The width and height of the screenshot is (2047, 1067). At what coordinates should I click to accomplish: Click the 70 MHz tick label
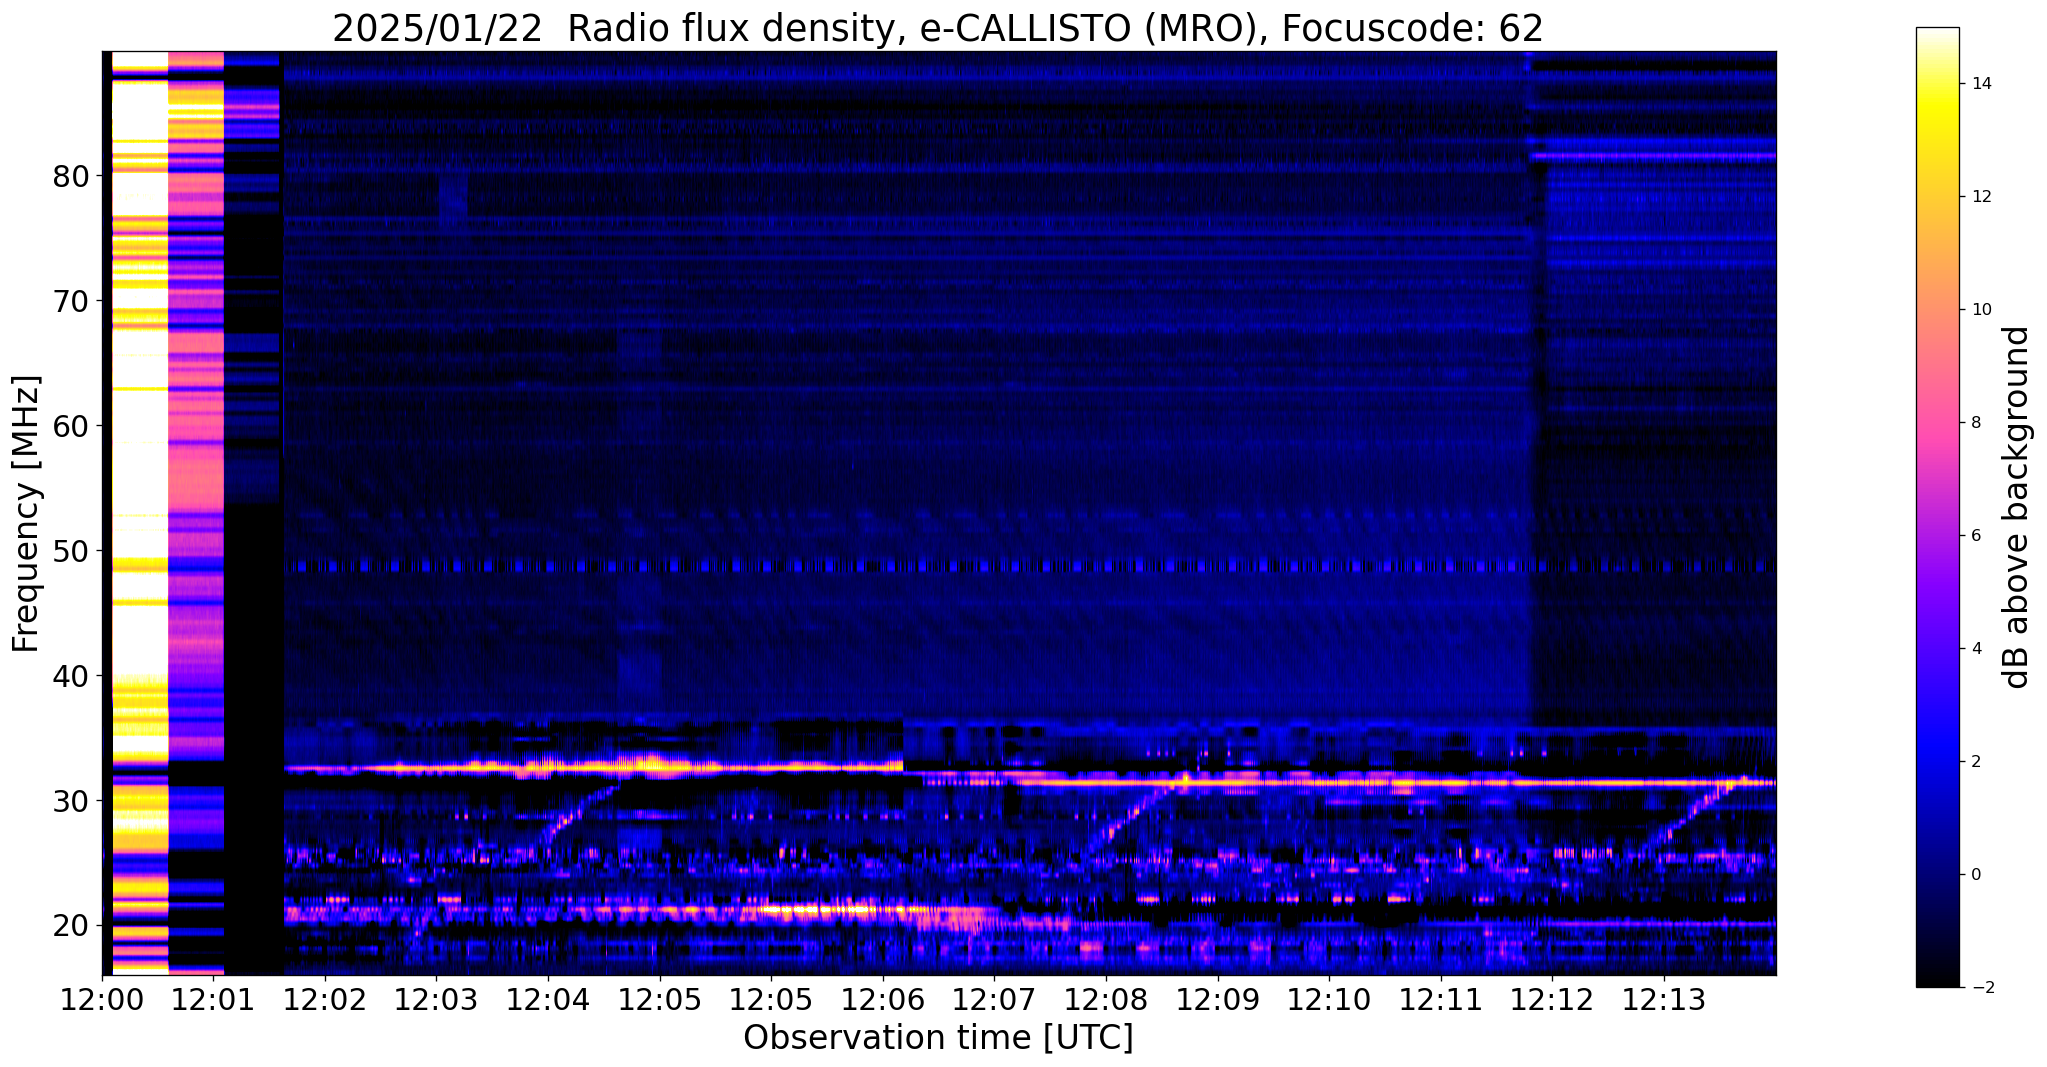click(x=71, y=302)
